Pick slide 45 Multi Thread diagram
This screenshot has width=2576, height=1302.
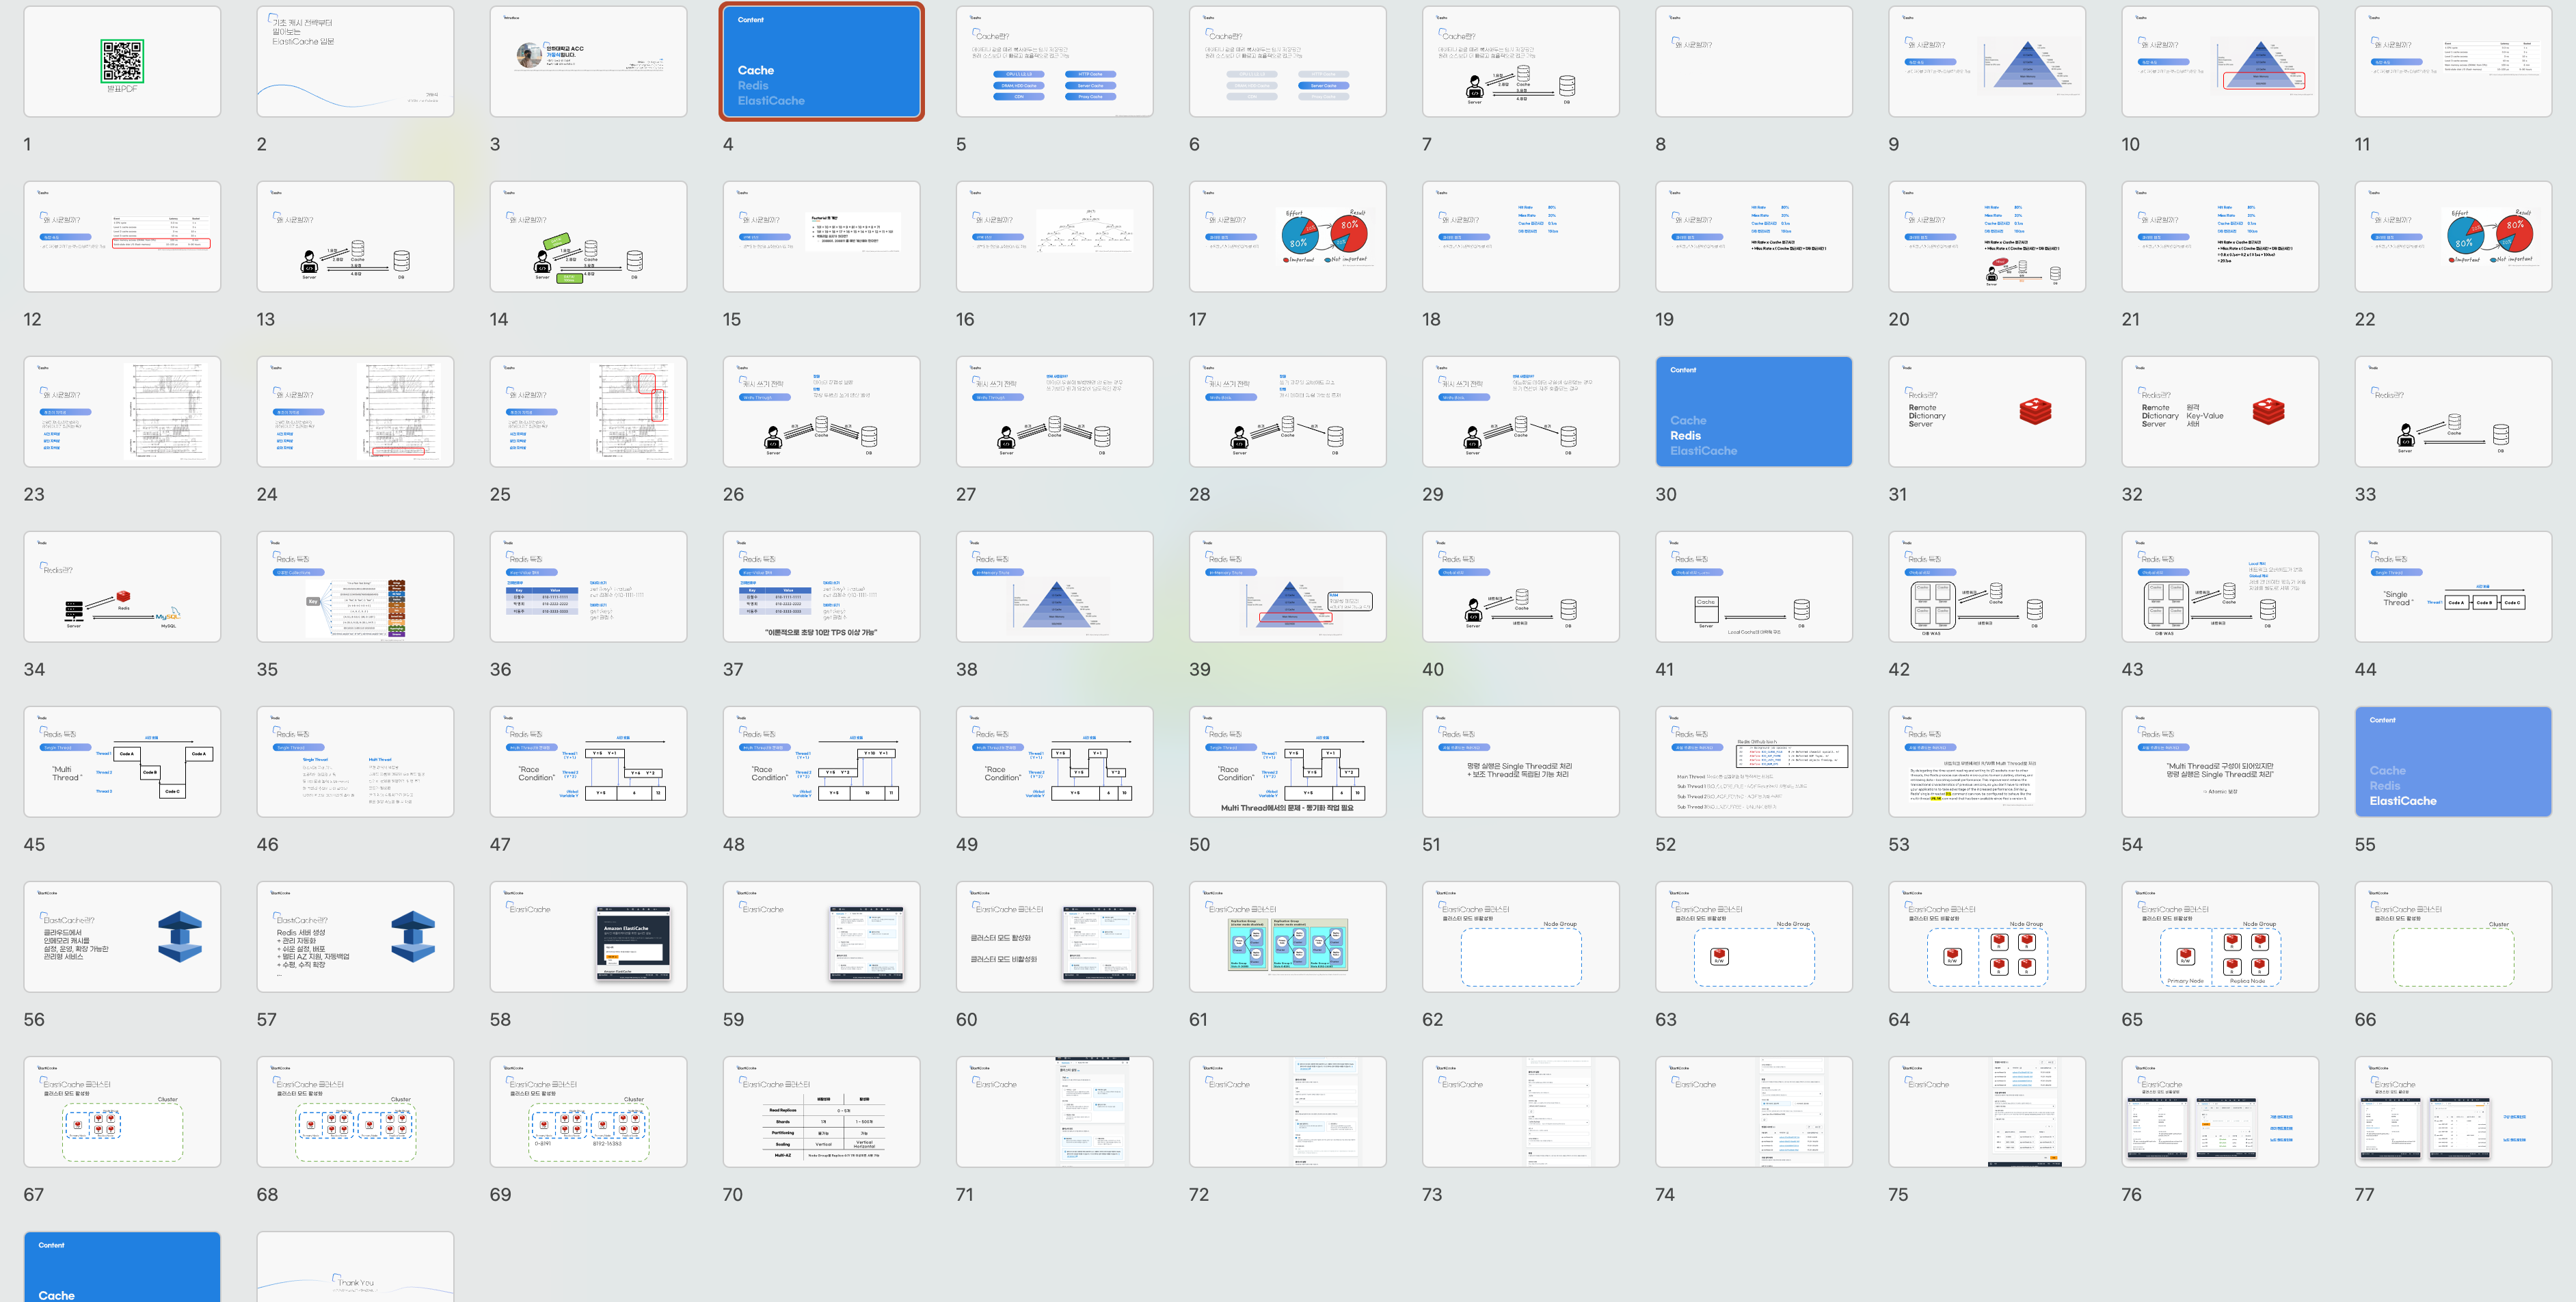122,761
